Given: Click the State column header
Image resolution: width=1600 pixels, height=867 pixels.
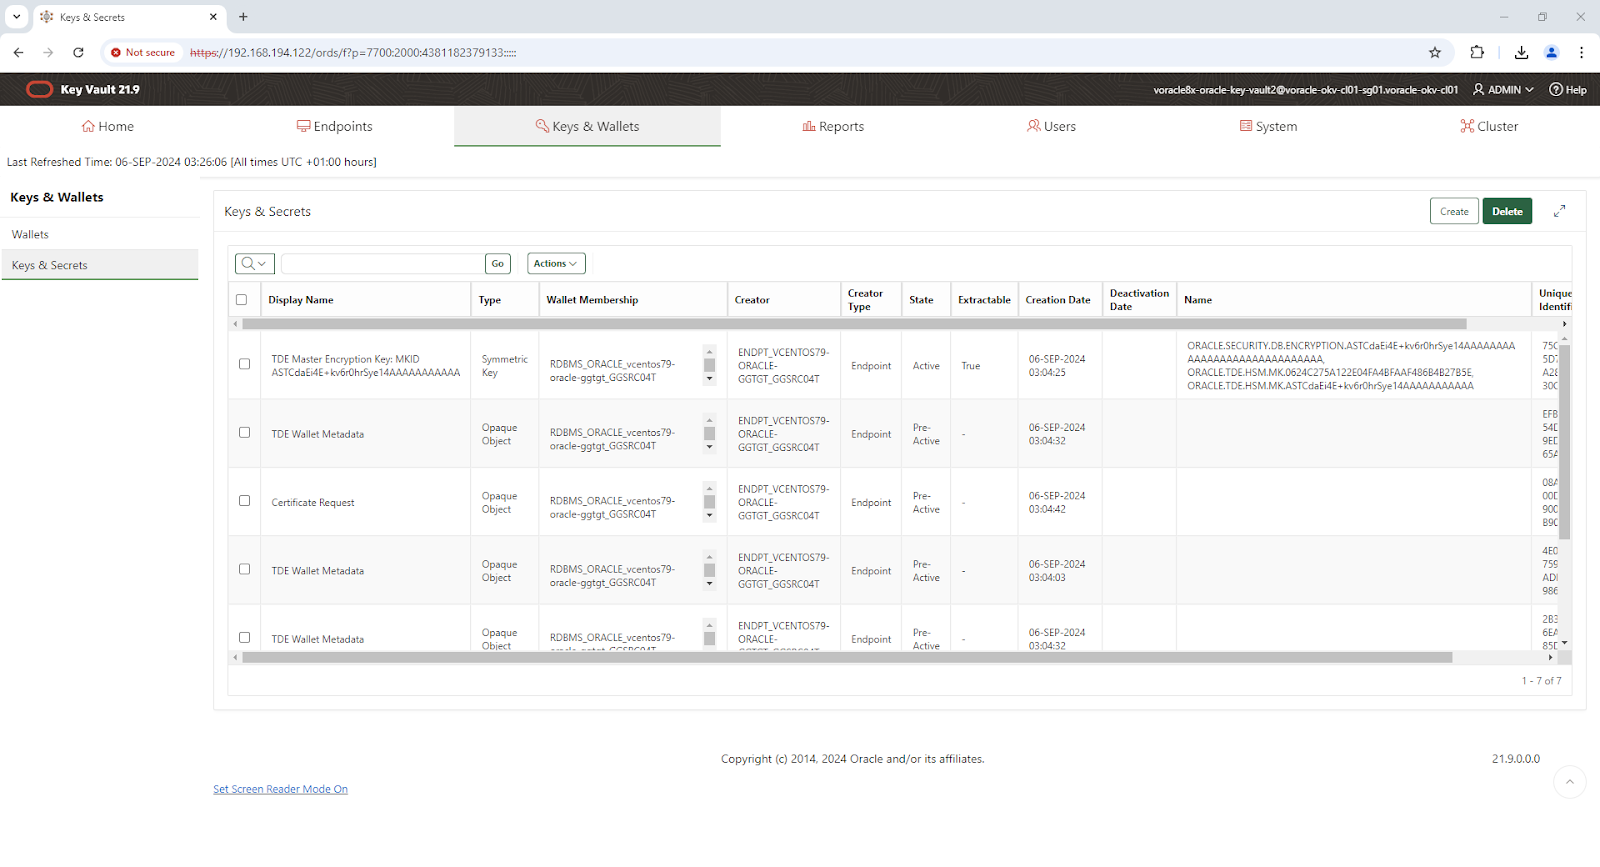Looking at the screenshot, I should [921, 300].
